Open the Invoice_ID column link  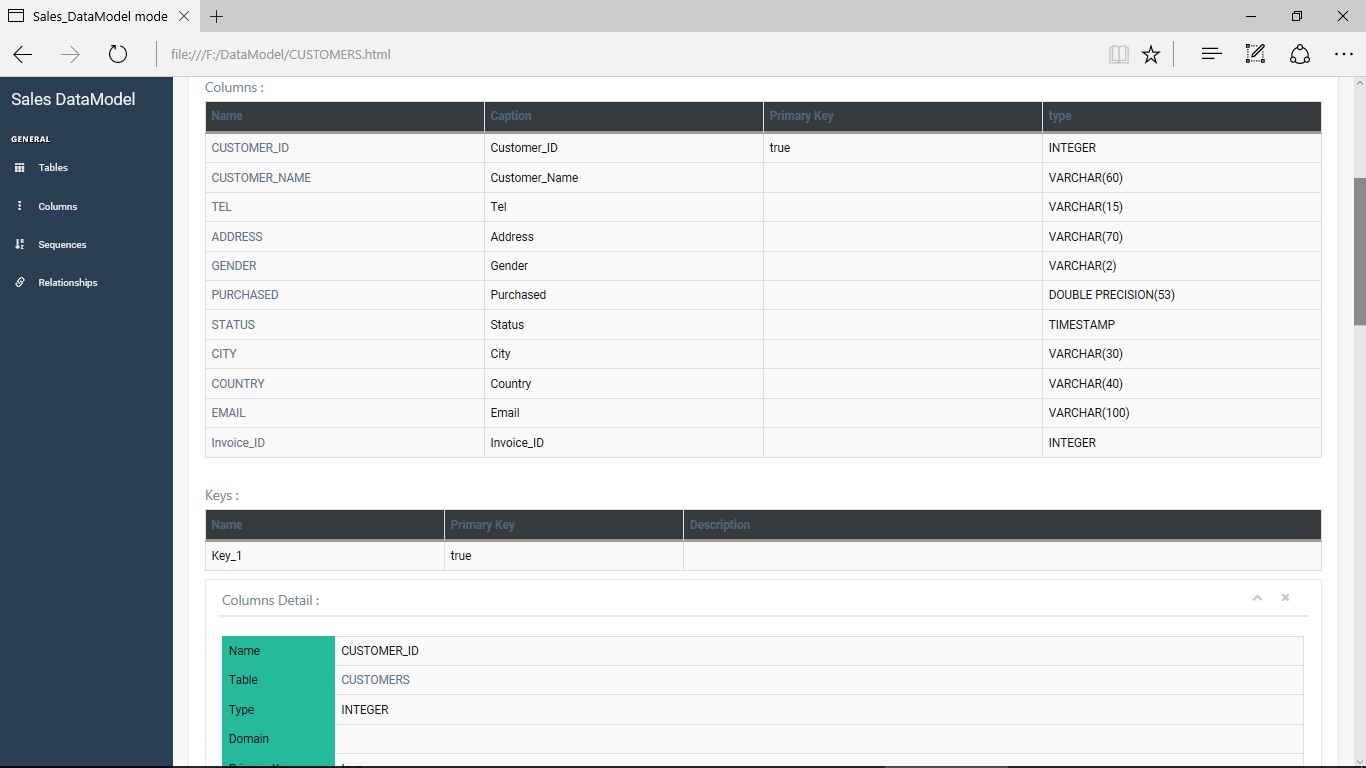pyautogui.click(x=237, y=442)
